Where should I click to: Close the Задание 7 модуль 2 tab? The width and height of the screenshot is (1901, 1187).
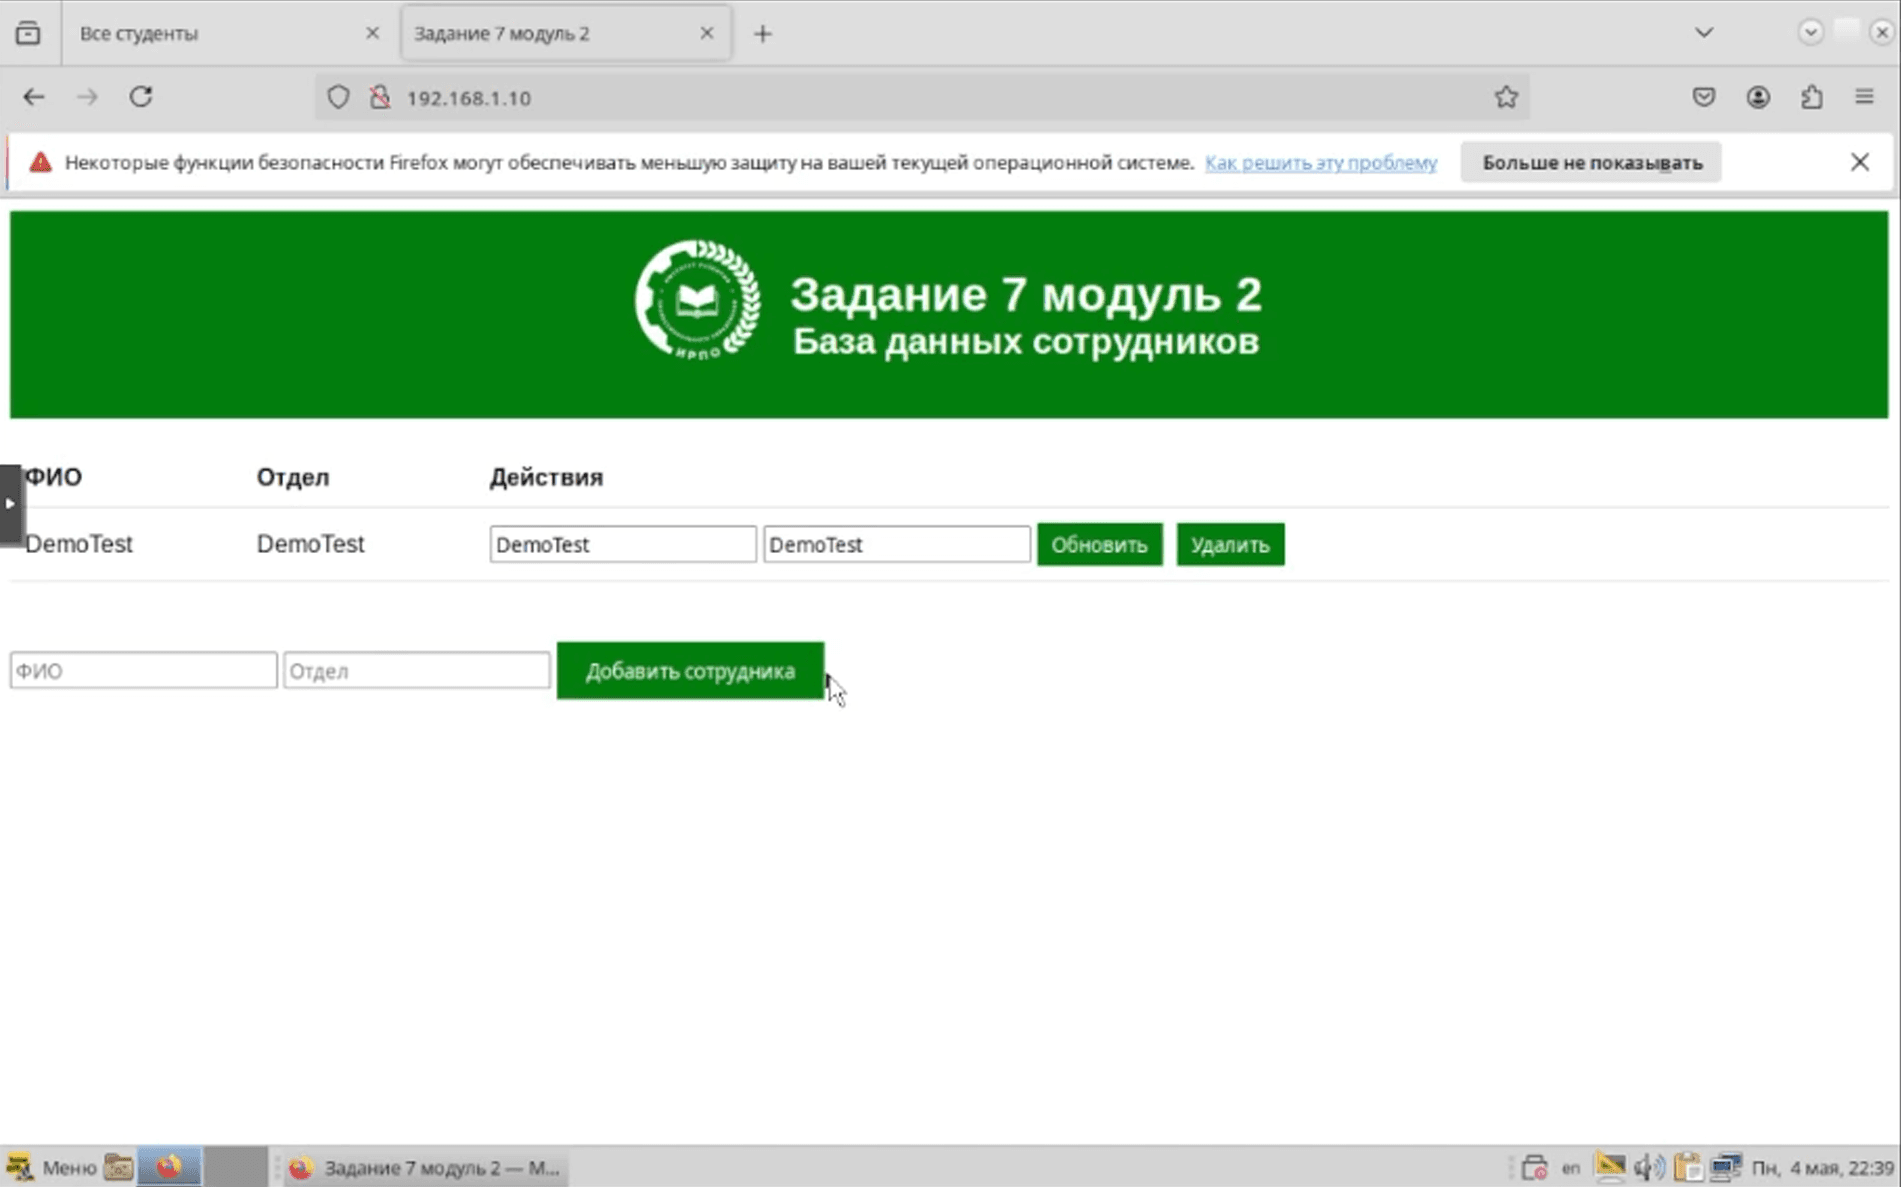pyautogui.click(x=707, y=33)
